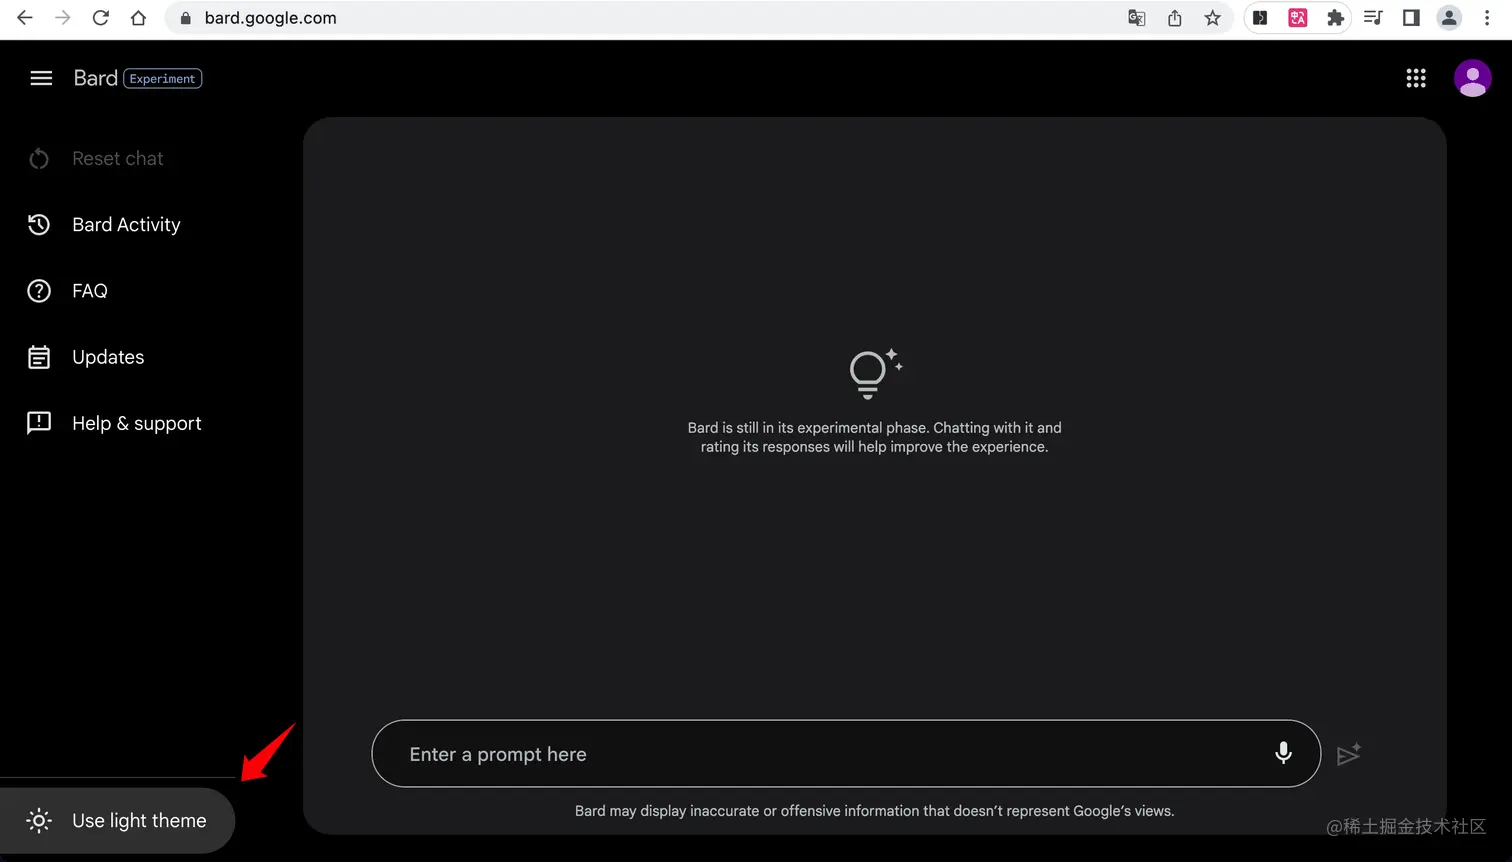Open the Google apps grid

point(1416,78)
